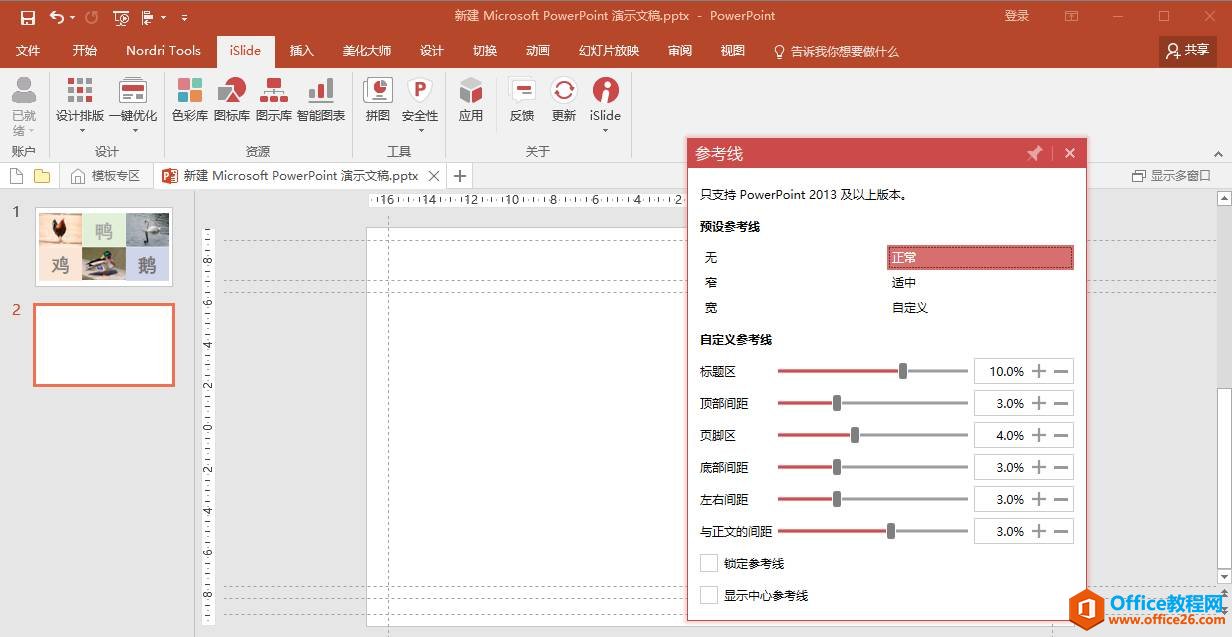Enable 锁定参考线 to lock guides
This screenshot has width=1232, height=637.
(x=709, y=563)
